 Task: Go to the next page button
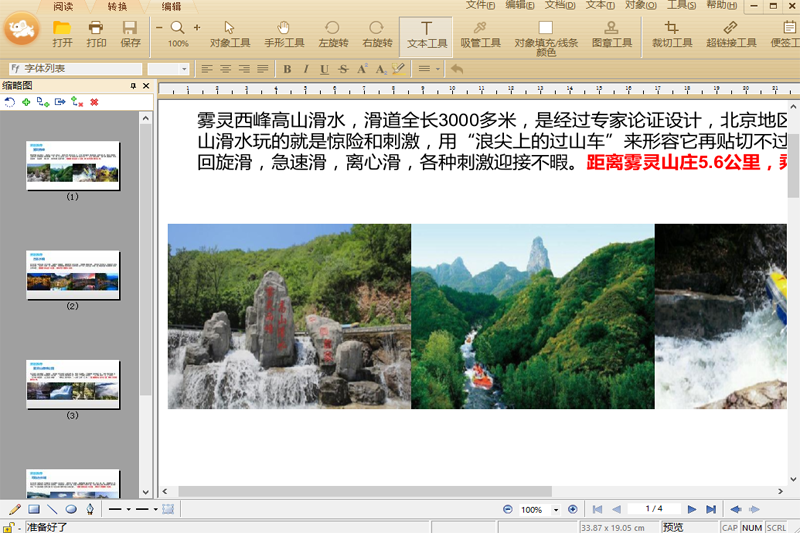(x=692, y=509)
